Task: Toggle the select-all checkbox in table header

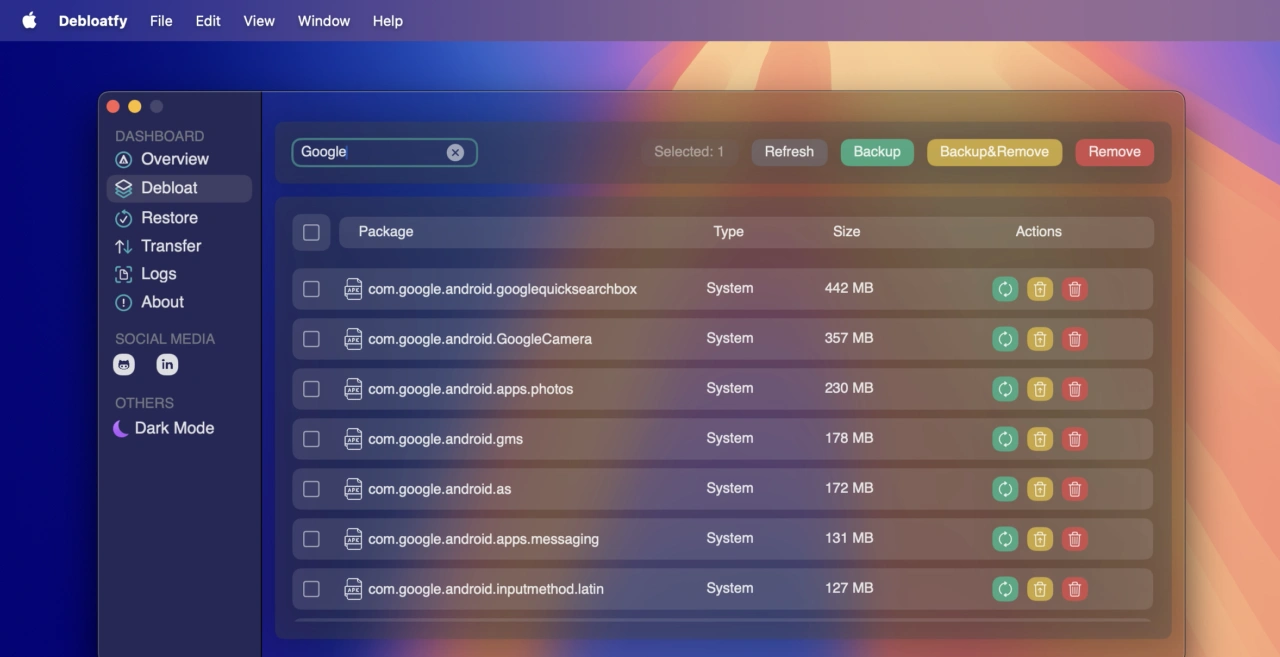Action: coord(311,232)
